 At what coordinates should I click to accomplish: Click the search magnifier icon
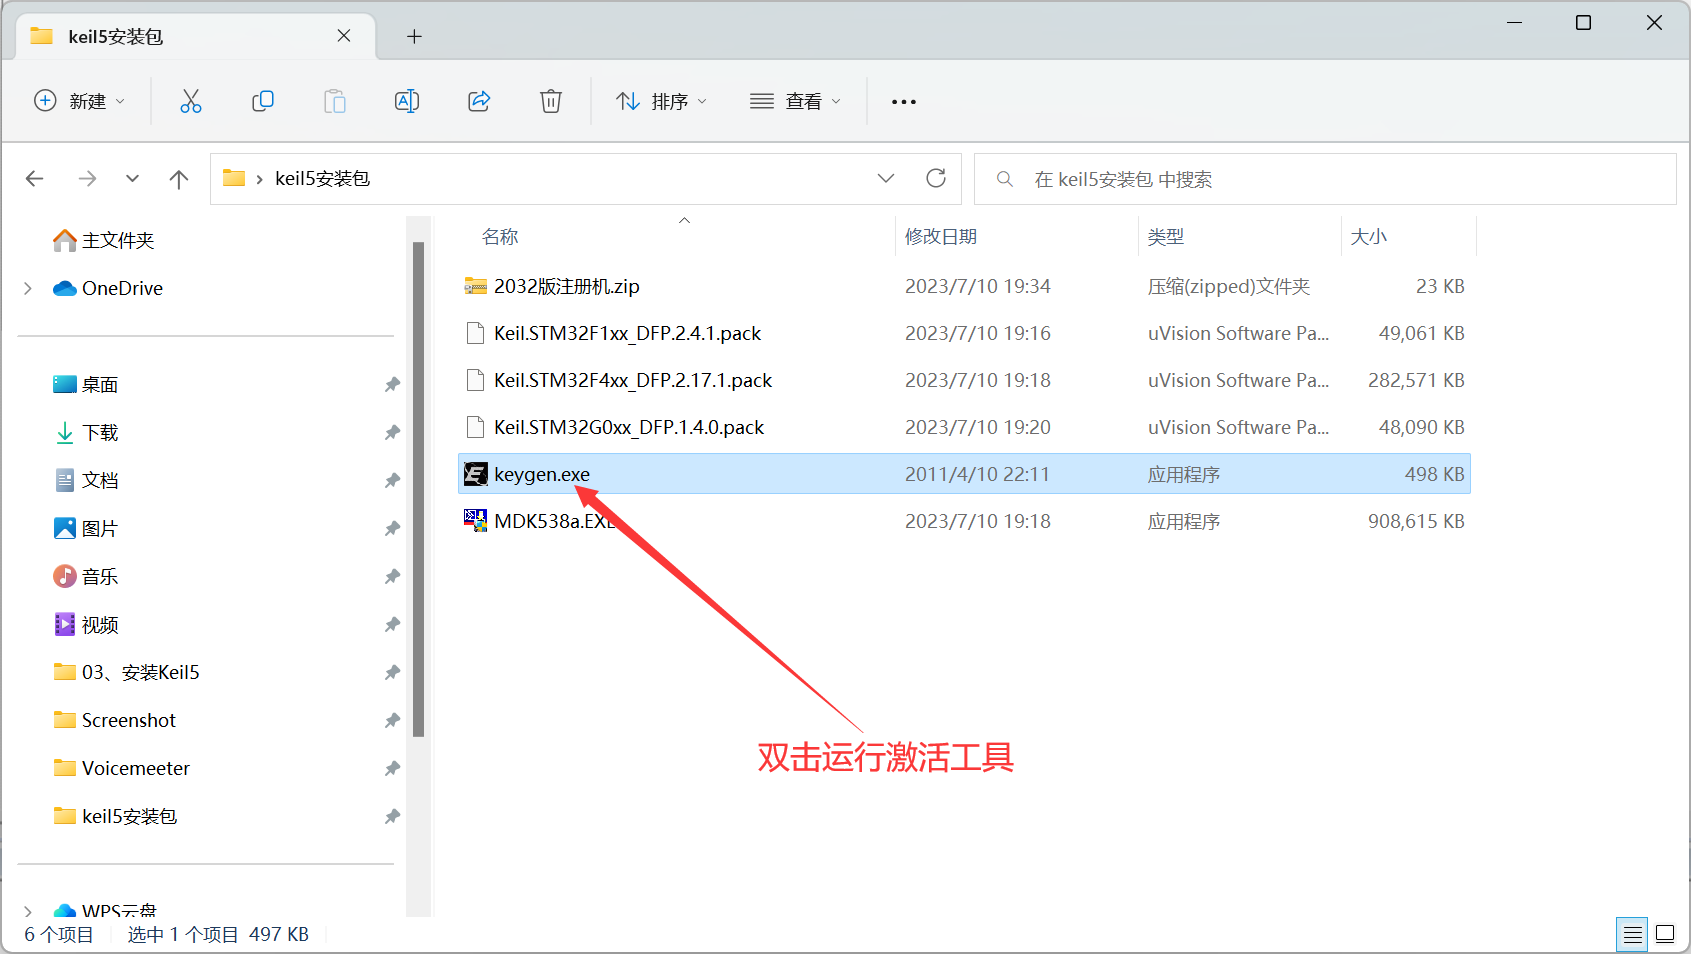point(1005,179)
